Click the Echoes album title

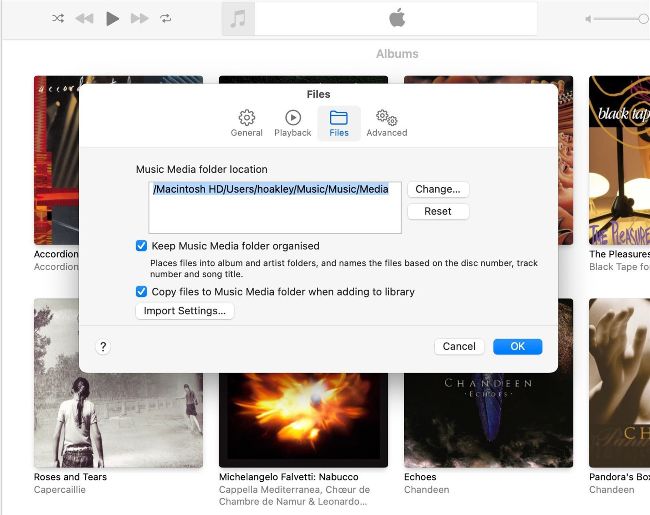click(x=420, y=477)
